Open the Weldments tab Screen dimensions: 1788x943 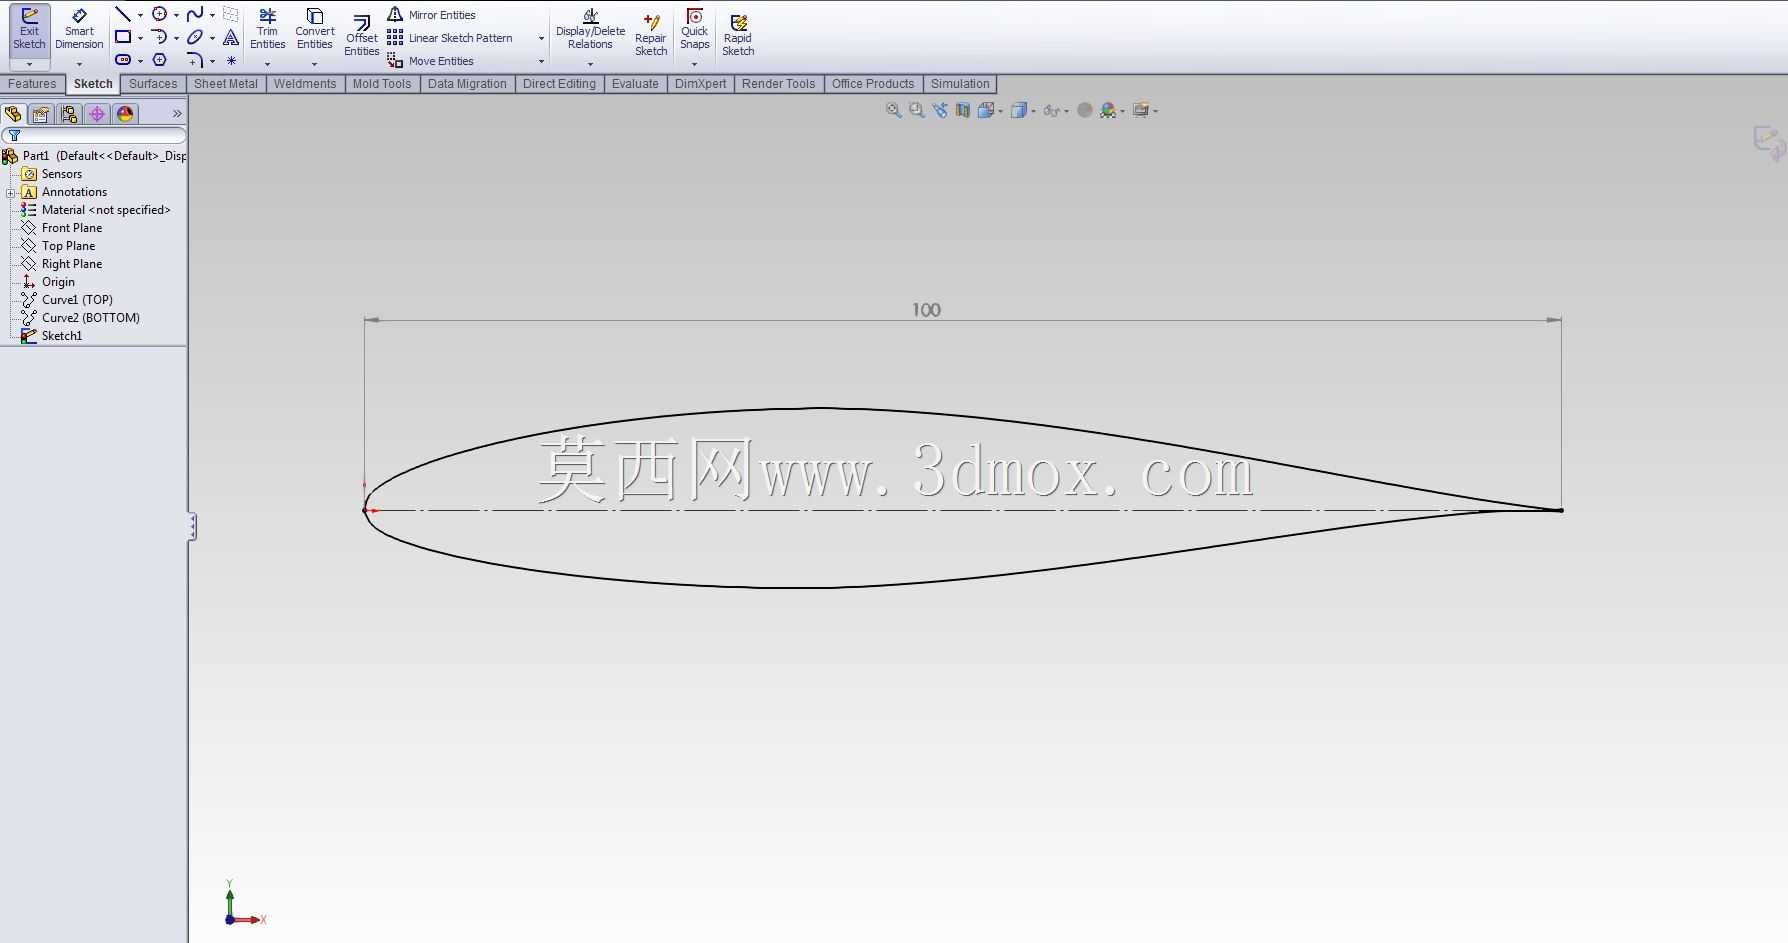(305, 84)
